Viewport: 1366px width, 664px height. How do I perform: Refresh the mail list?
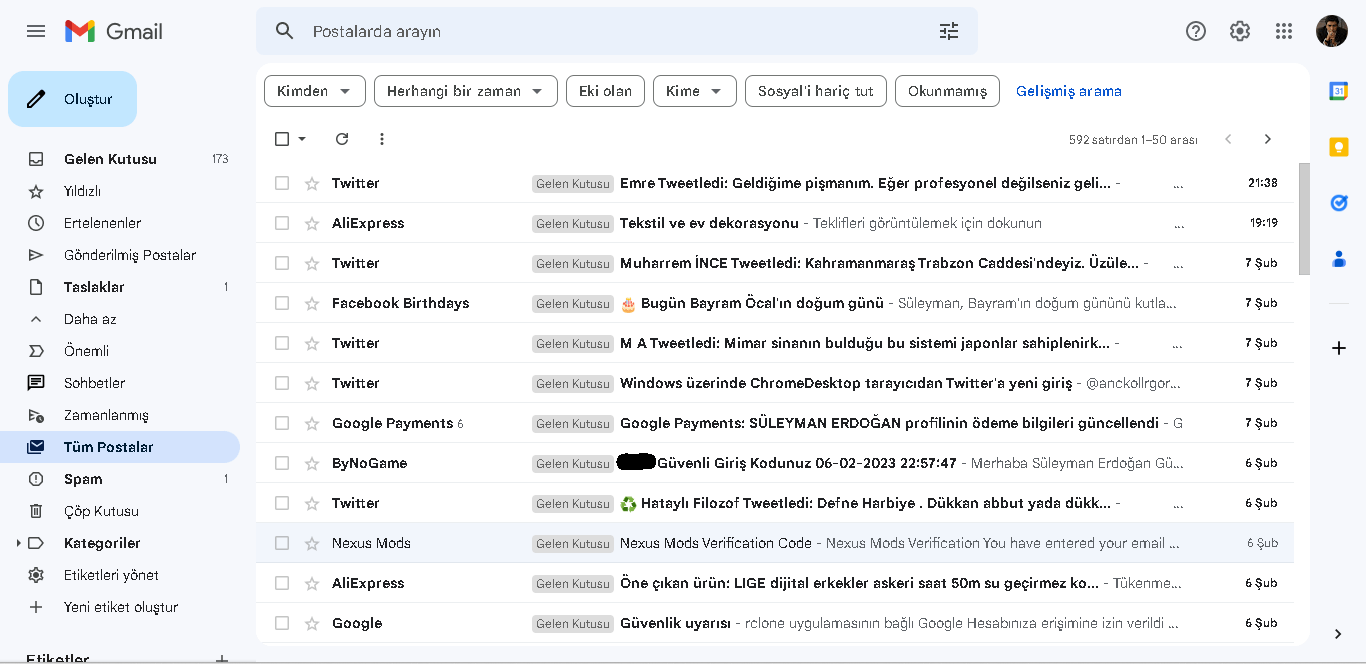[342, 139]
